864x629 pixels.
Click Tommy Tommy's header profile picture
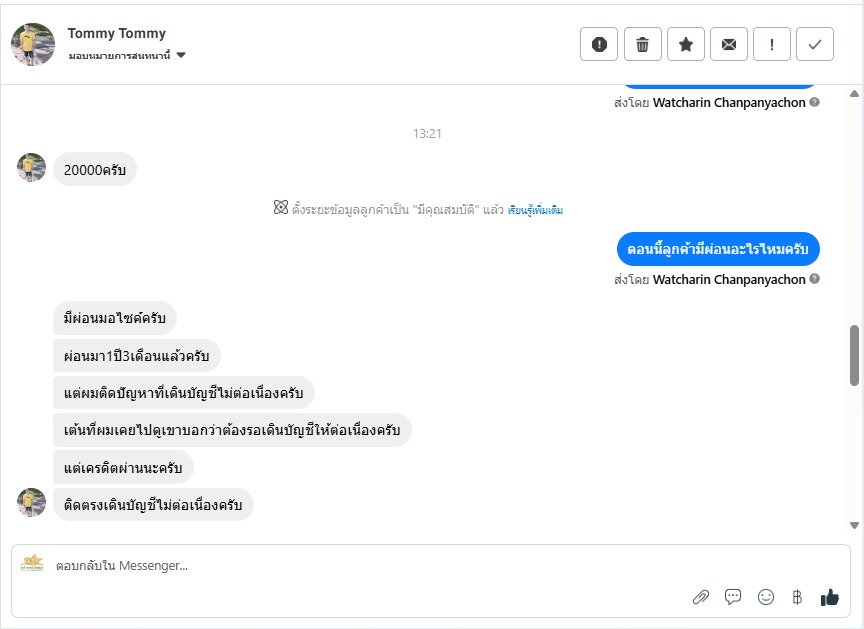point(33,44)
